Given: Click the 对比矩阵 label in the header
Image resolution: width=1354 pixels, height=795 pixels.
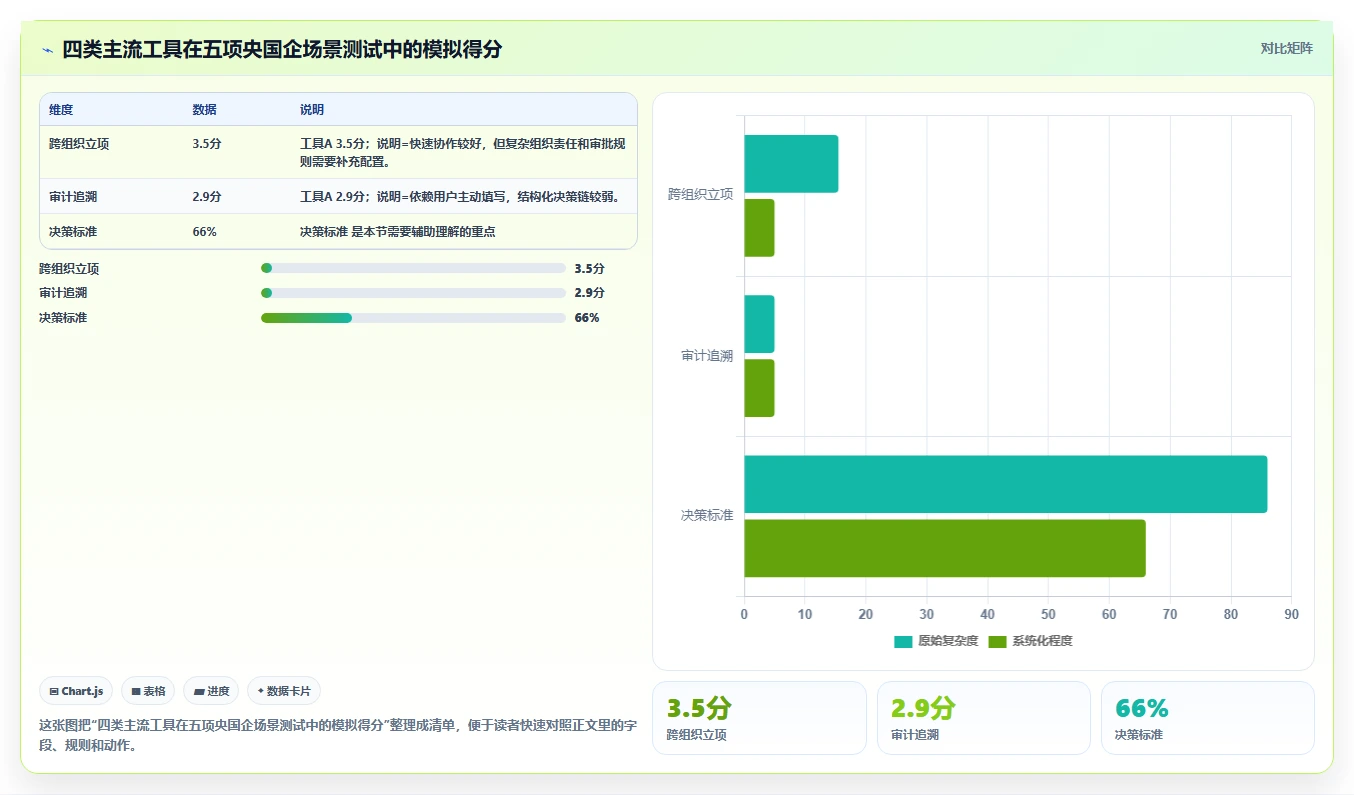Looking at the screenshot, I should click(1286, 48).
